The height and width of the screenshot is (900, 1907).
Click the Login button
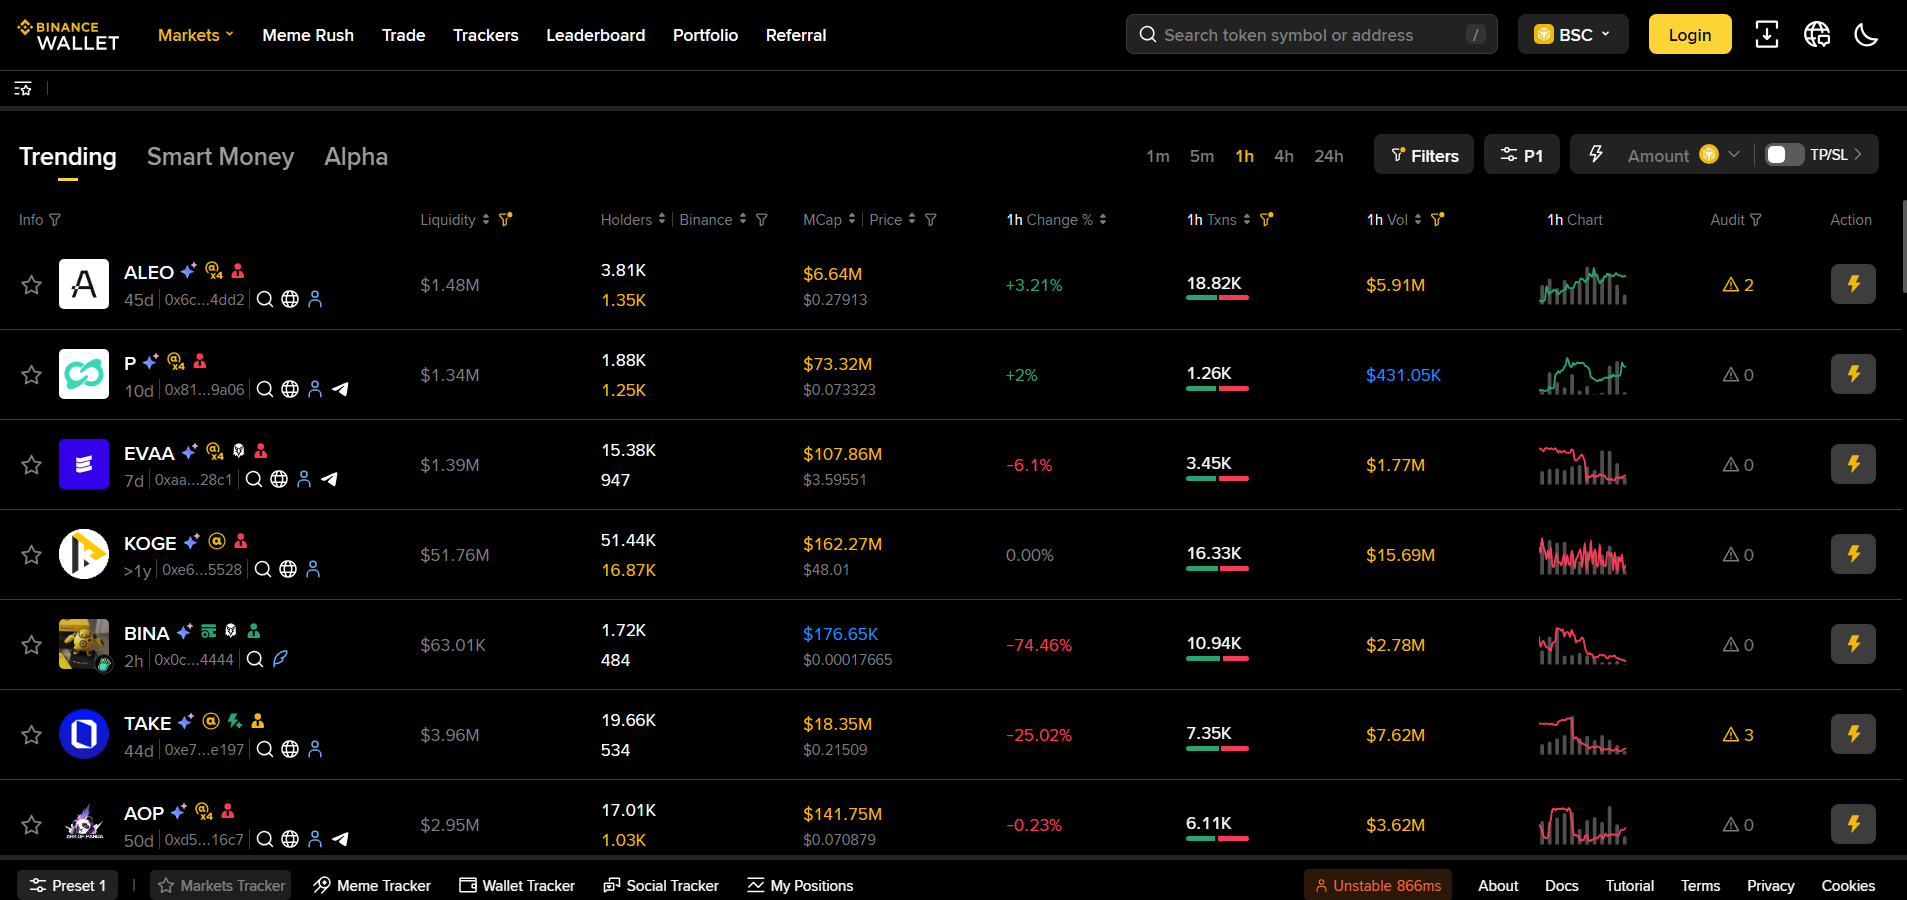1689,33
